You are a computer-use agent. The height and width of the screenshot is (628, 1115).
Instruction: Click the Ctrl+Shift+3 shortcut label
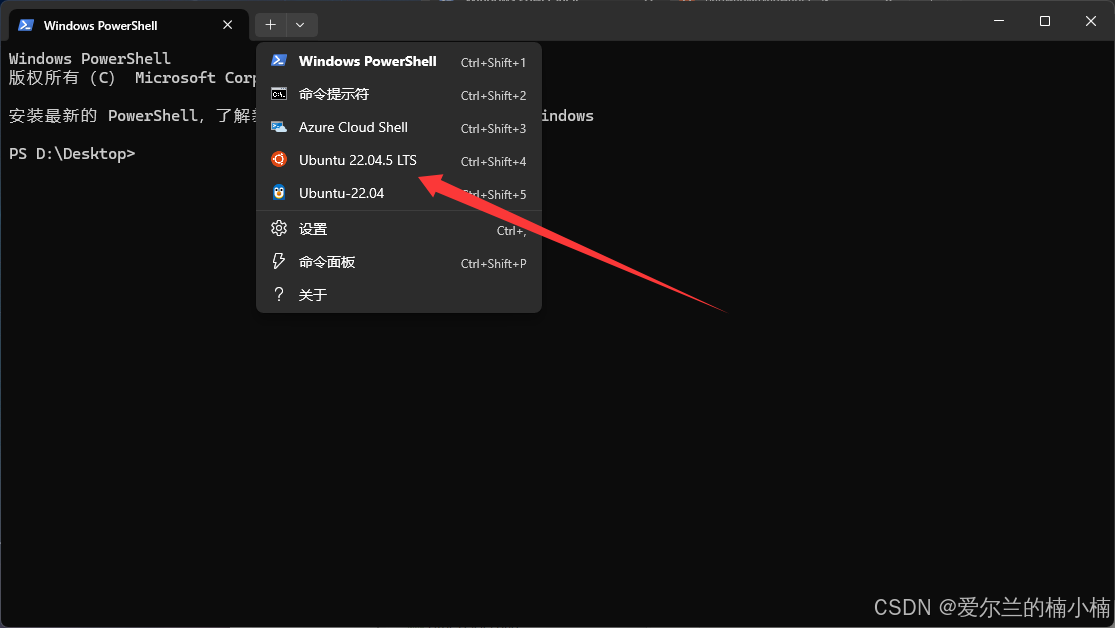click(x=494, y=129)
